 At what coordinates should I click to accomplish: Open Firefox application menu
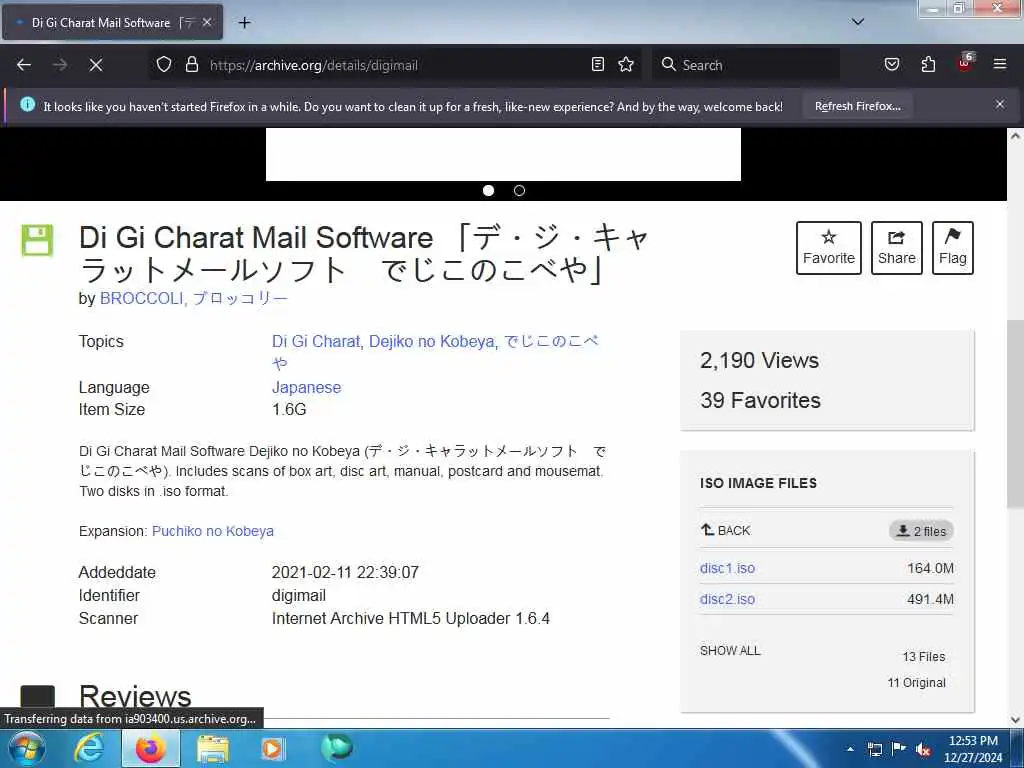click(x=1000, y=64)
